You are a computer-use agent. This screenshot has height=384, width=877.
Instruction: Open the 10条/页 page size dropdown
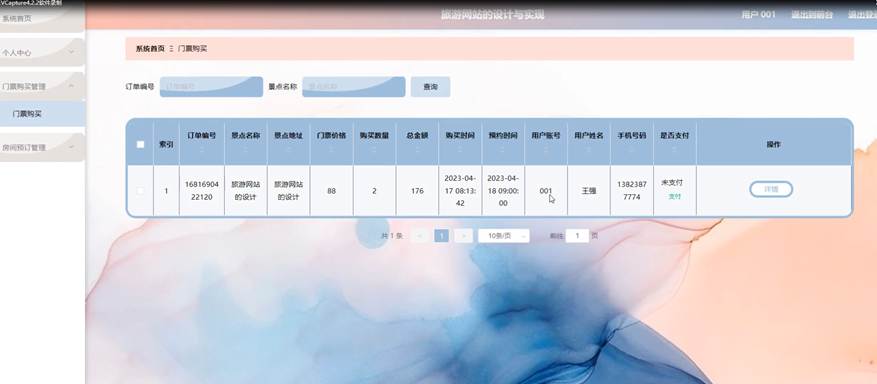click(503, 236)
